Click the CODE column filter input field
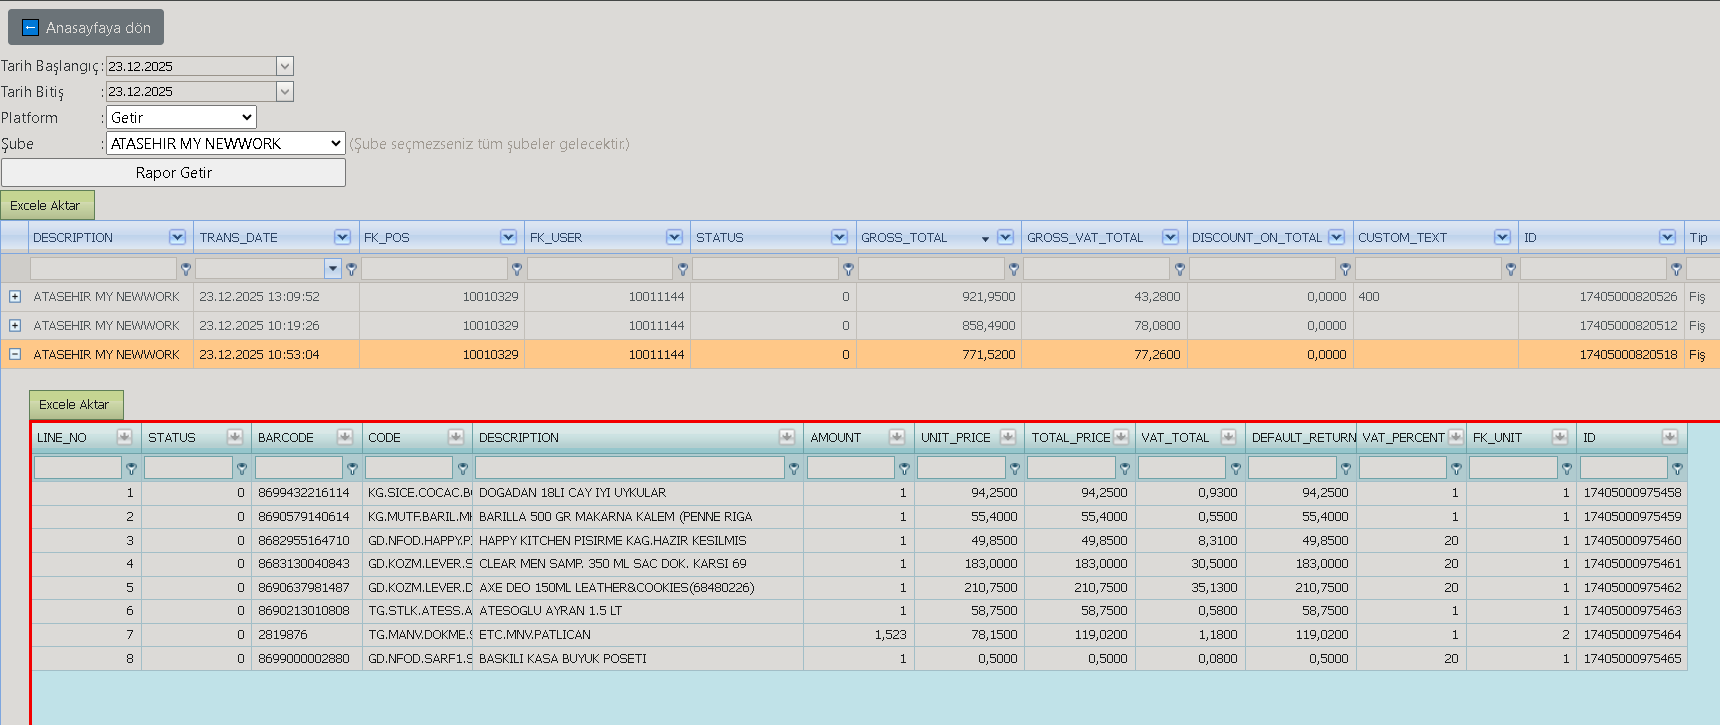1720x725 pixels. [x=409, y=467]
